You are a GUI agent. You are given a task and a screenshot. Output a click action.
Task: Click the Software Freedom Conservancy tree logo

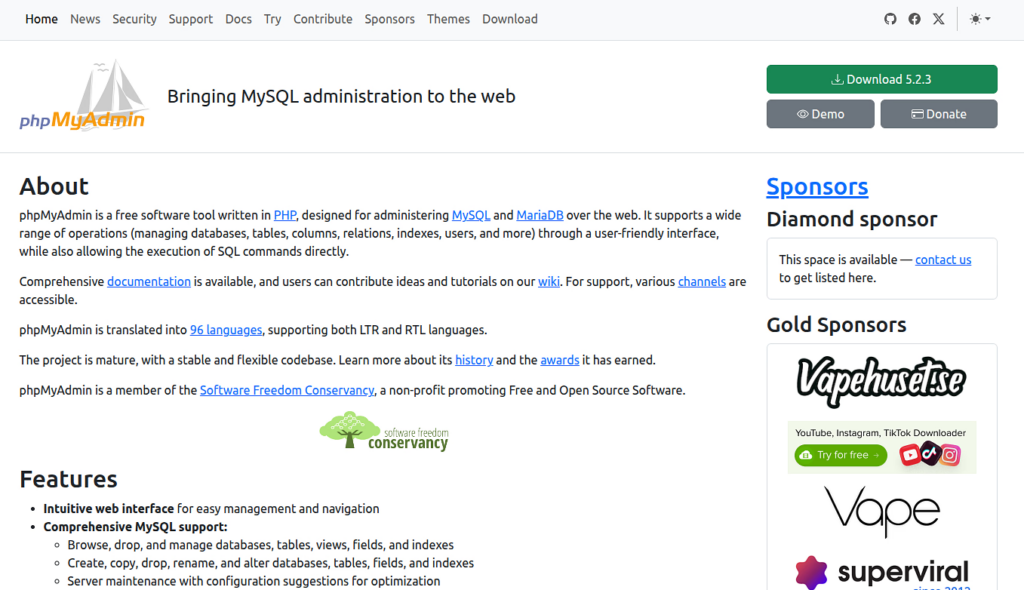point(384,432)
